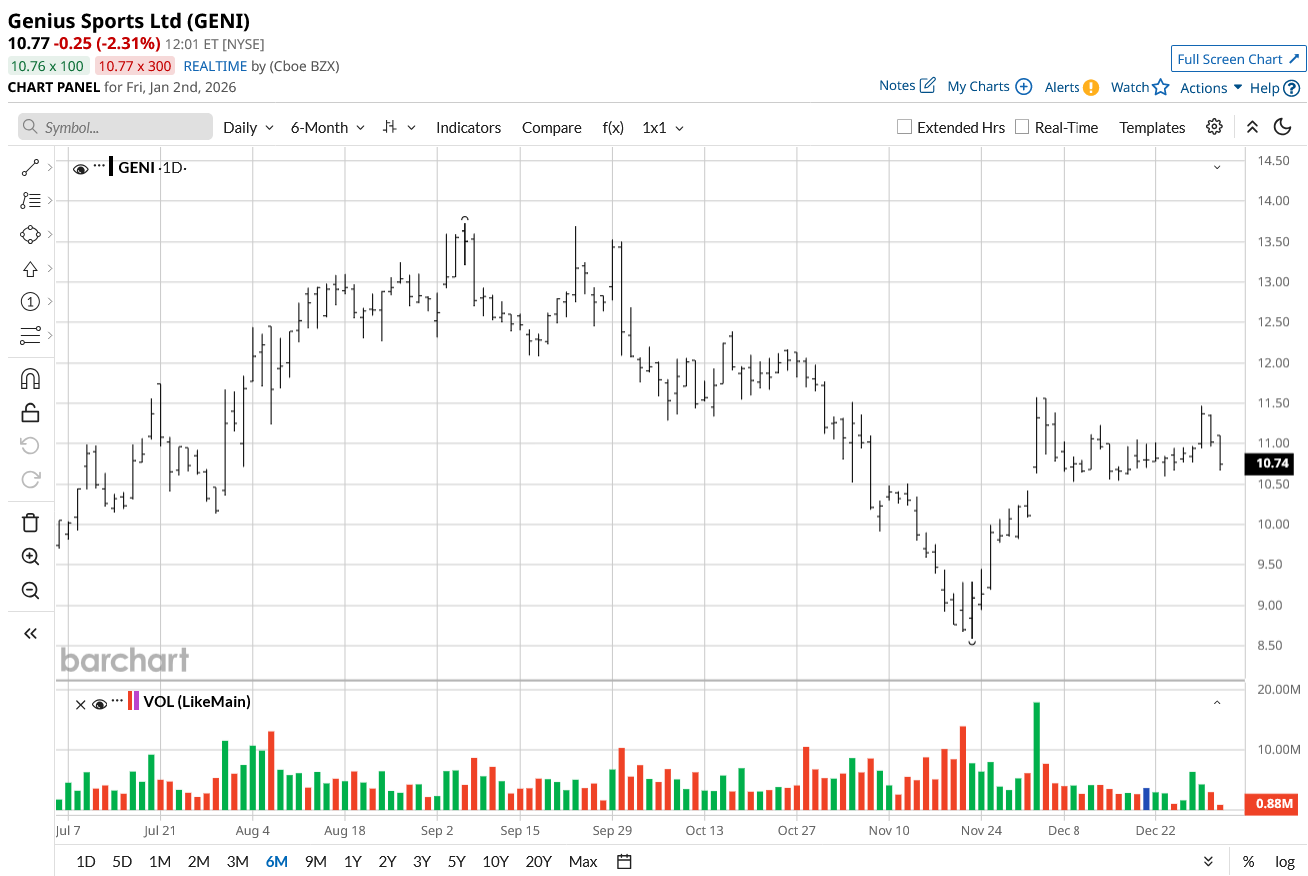The width and height of the screenshot is (1308, 876).
Task: Switch to the 3M time range
Action: click(237, 862)
